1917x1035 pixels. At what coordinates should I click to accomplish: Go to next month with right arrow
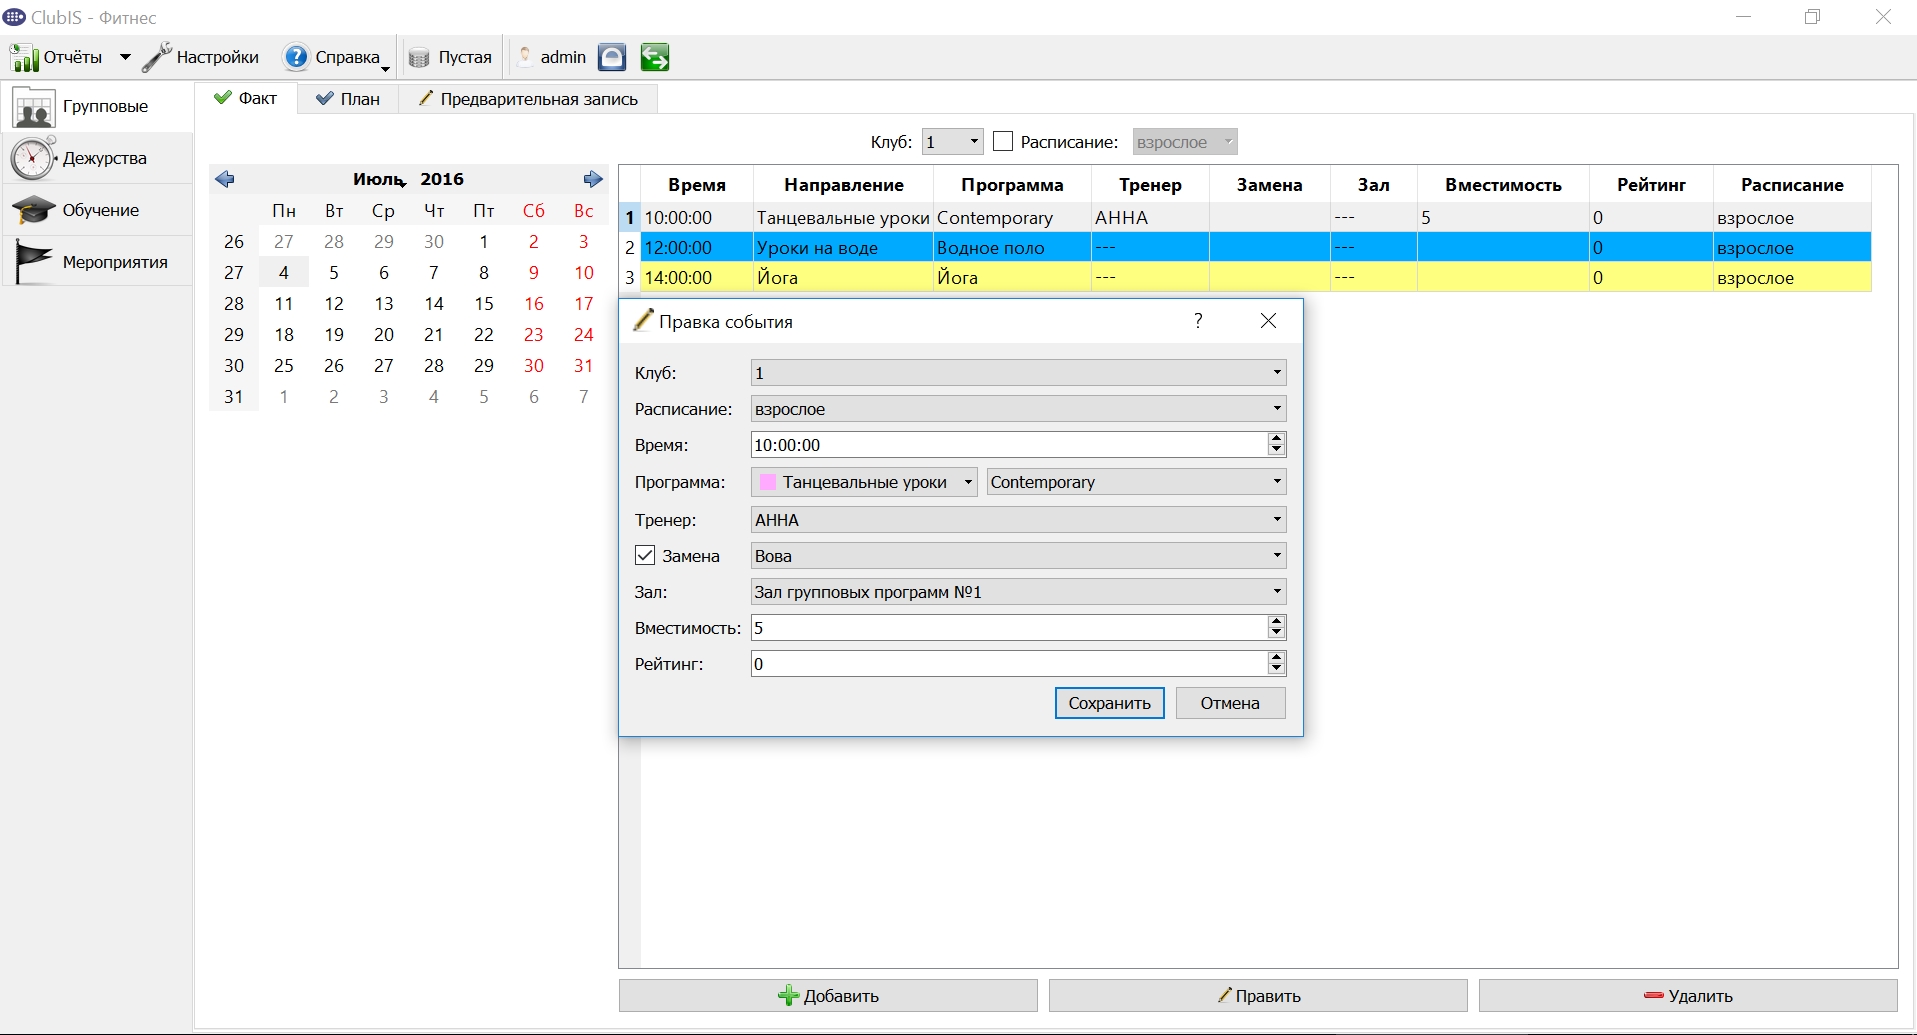(593, 179)
